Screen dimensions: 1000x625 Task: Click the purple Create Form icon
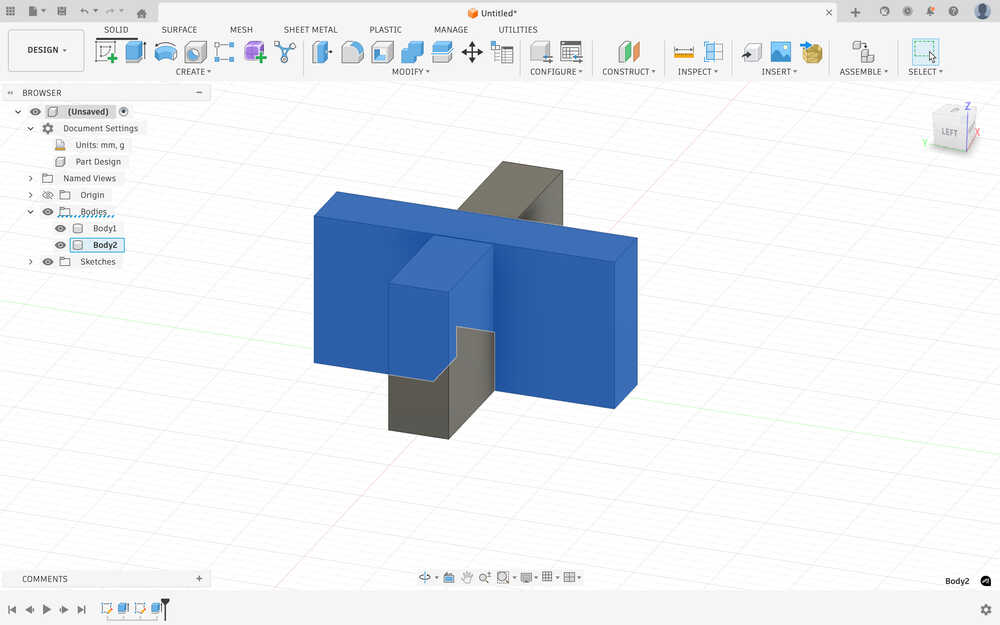tap(254, 52)
